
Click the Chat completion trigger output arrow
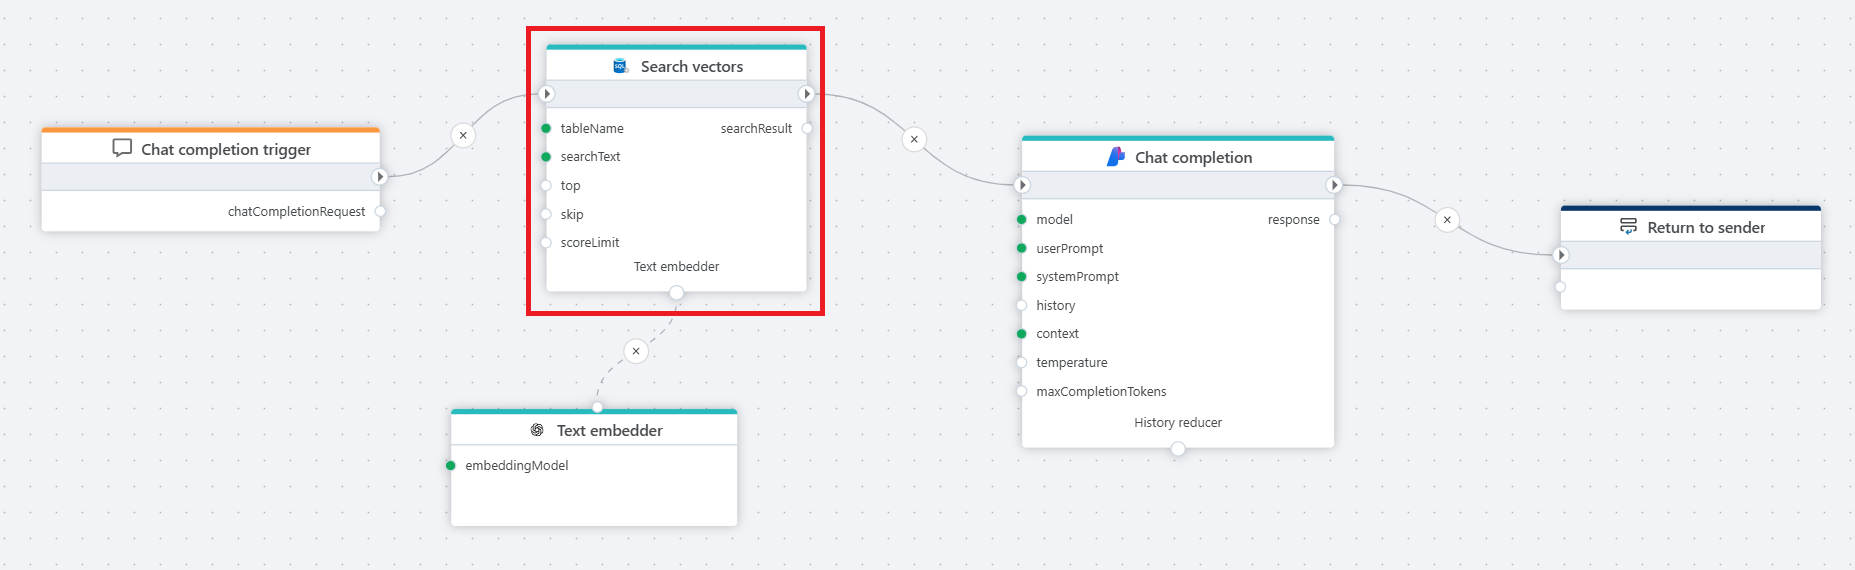(x=379, y=177)
